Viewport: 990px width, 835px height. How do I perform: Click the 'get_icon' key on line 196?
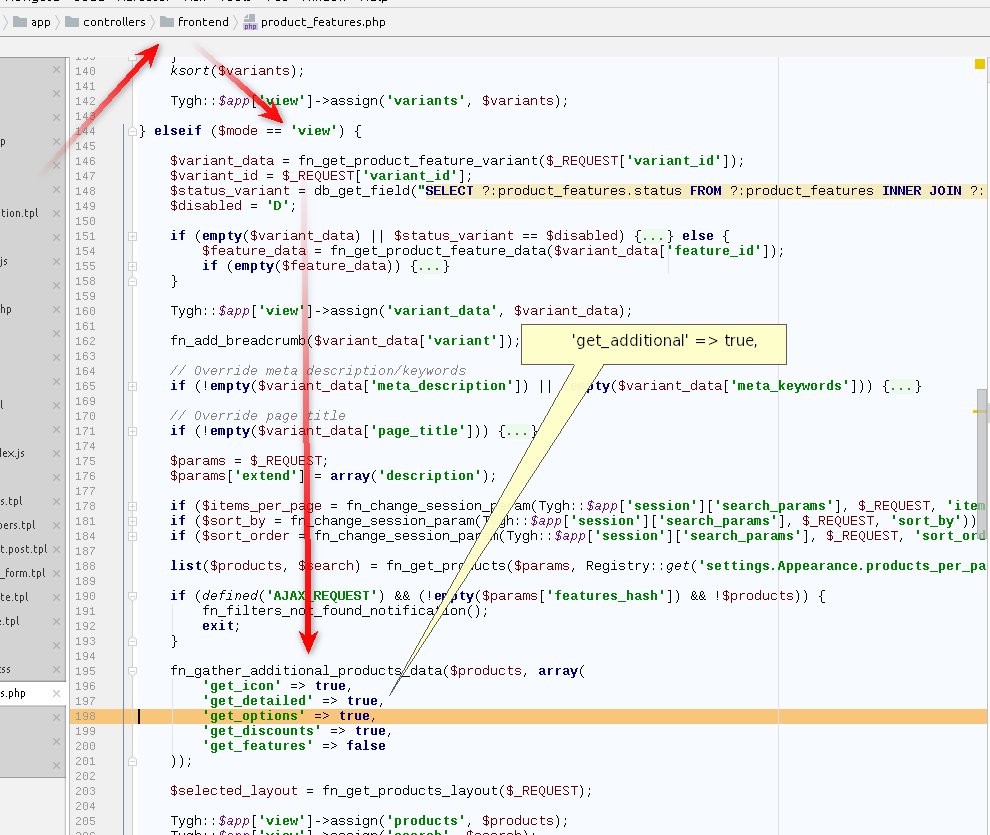pos(242,686)
